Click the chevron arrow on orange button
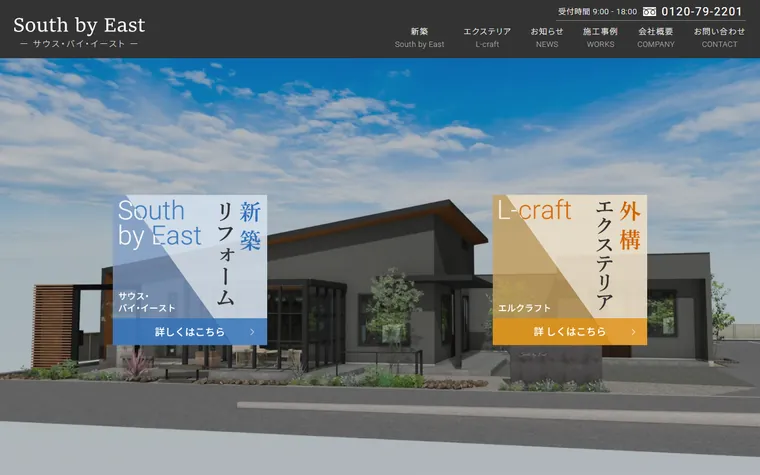760x475 pixels. pyautogui.click(x=633, y=332)
